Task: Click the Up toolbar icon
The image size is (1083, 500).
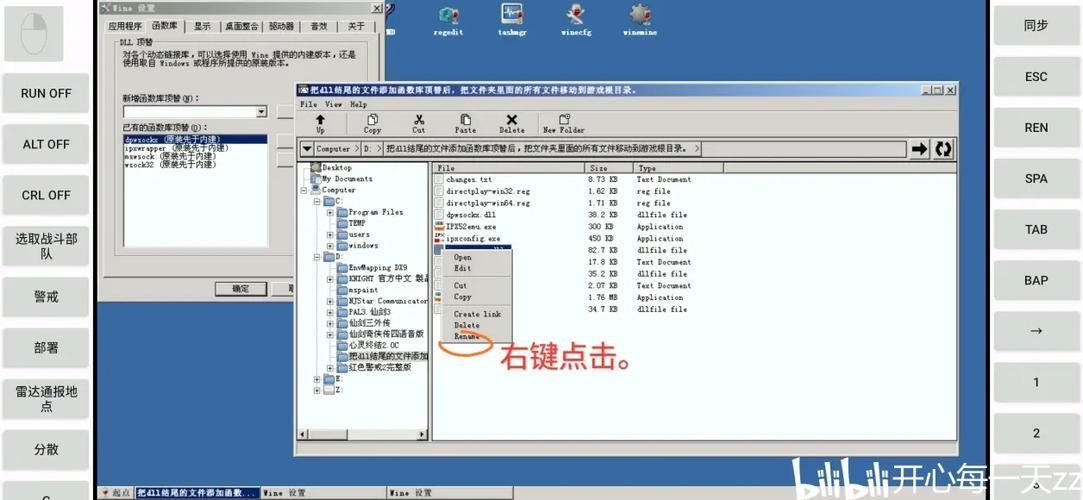Action: [x=320, y=122]
